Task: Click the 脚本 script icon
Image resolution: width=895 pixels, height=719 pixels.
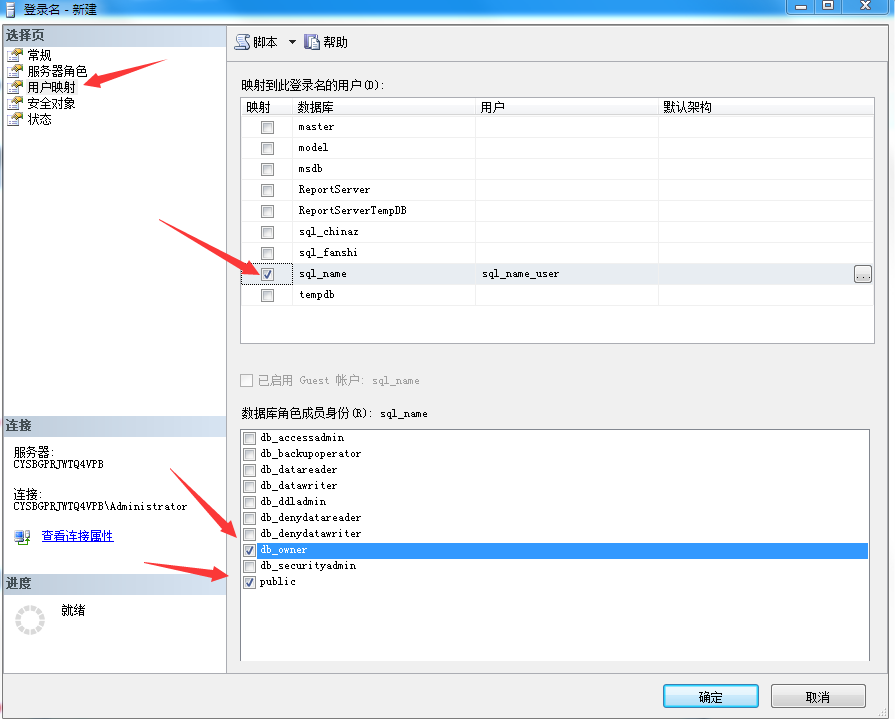Action: (243, 42)
